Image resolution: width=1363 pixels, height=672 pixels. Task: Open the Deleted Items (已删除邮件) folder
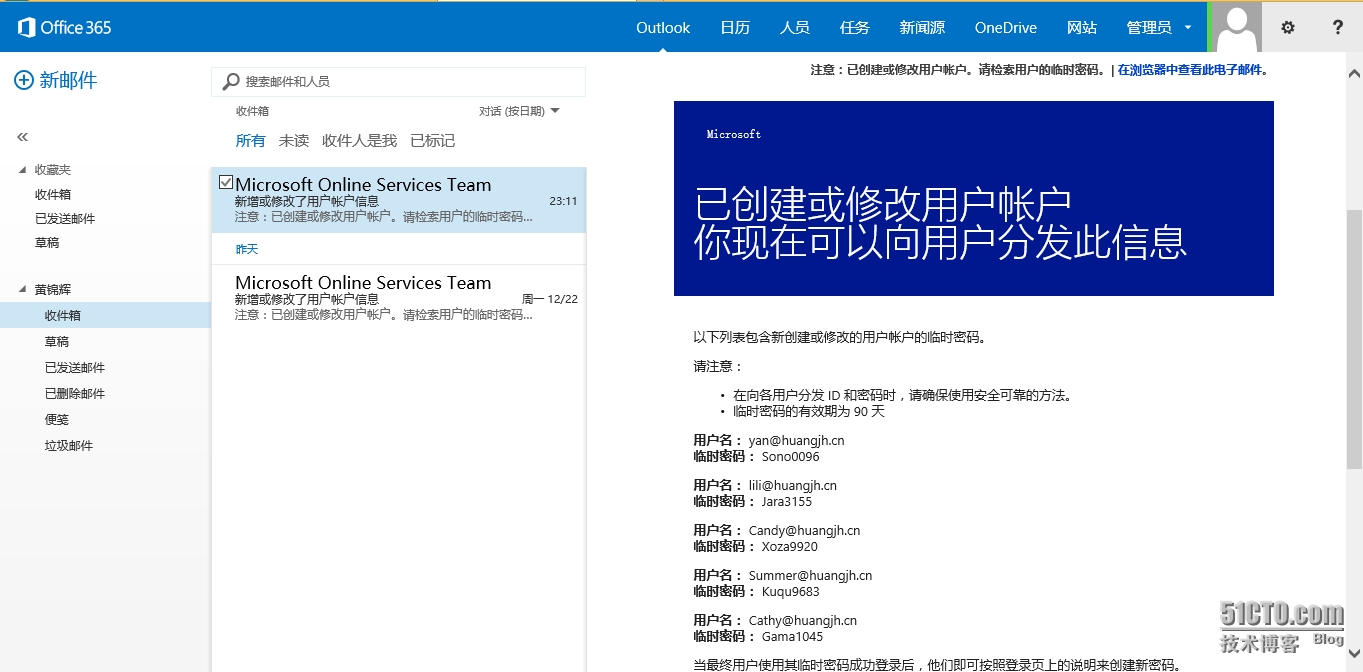tap(75, 394)
